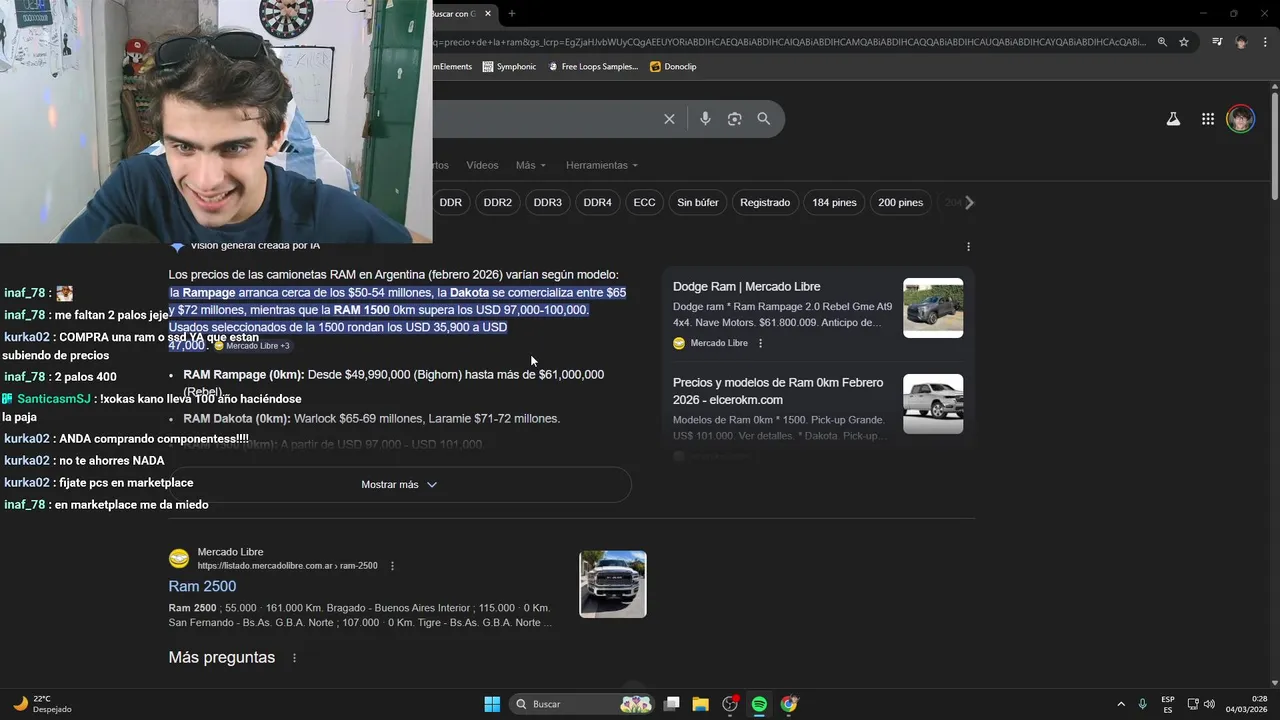Image resolution: width=1280 pixels, height=720 pixels.
Task: Start a voice search with the microphone
Action: pyautogui.click(x=705, y=119)
